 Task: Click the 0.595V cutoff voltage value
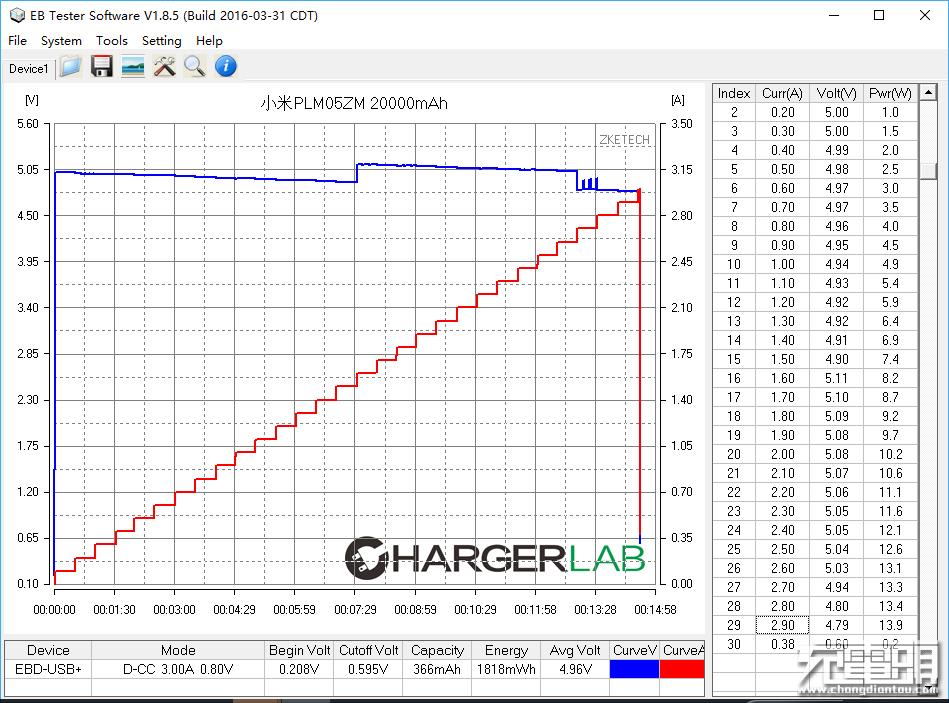pos(368,669)
